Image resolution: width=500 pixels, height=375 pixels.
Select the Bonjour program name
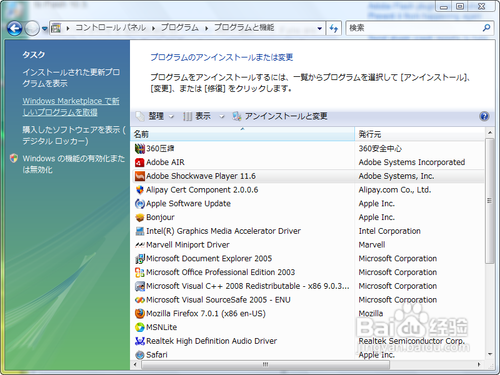click(x=160, y=217)
